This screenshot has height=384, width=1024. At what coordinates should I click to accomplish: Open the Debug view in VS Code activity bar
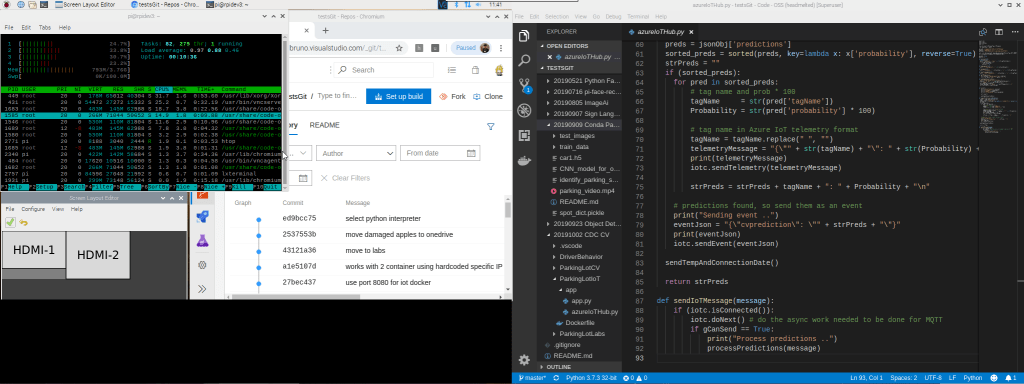(x=524, y=110)
